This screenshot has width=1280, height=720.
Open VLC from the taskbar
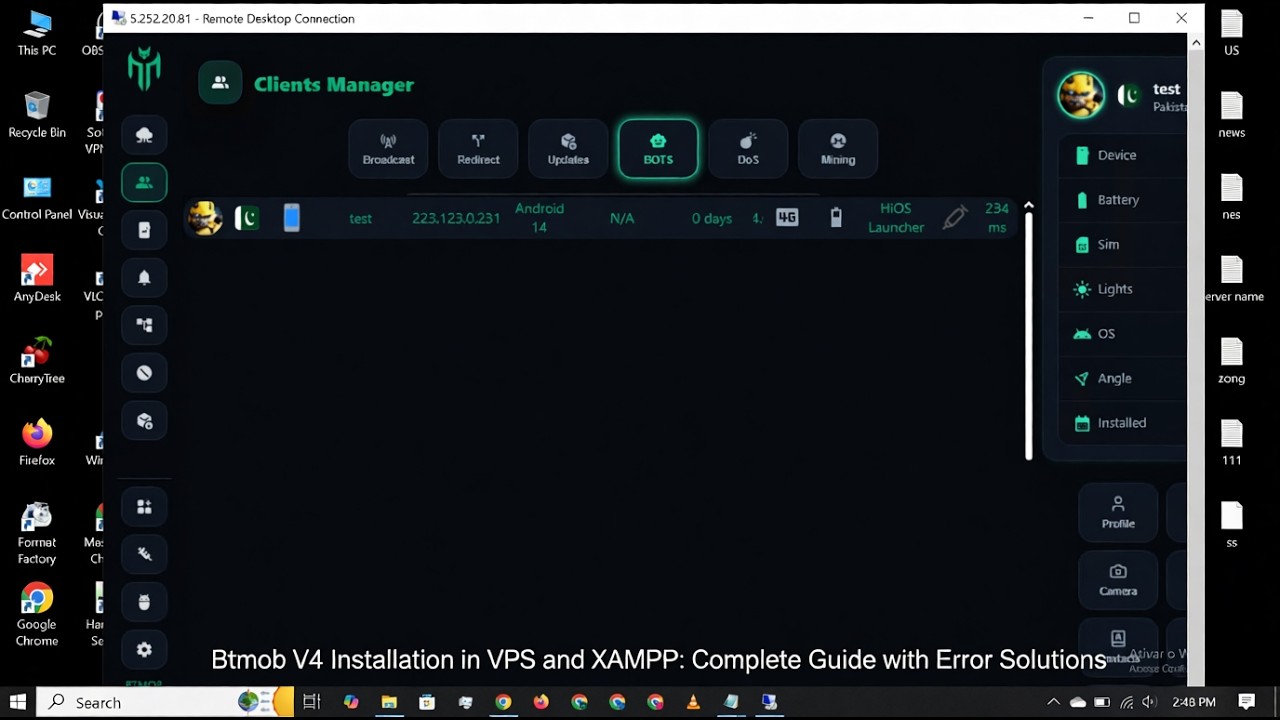(693, 702)
